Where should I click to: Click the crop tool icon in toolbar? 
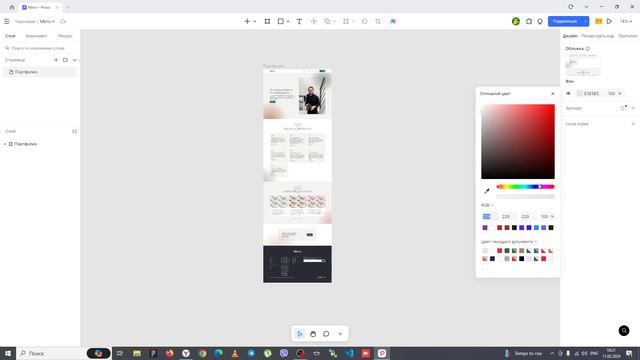(x=378, y=21)
